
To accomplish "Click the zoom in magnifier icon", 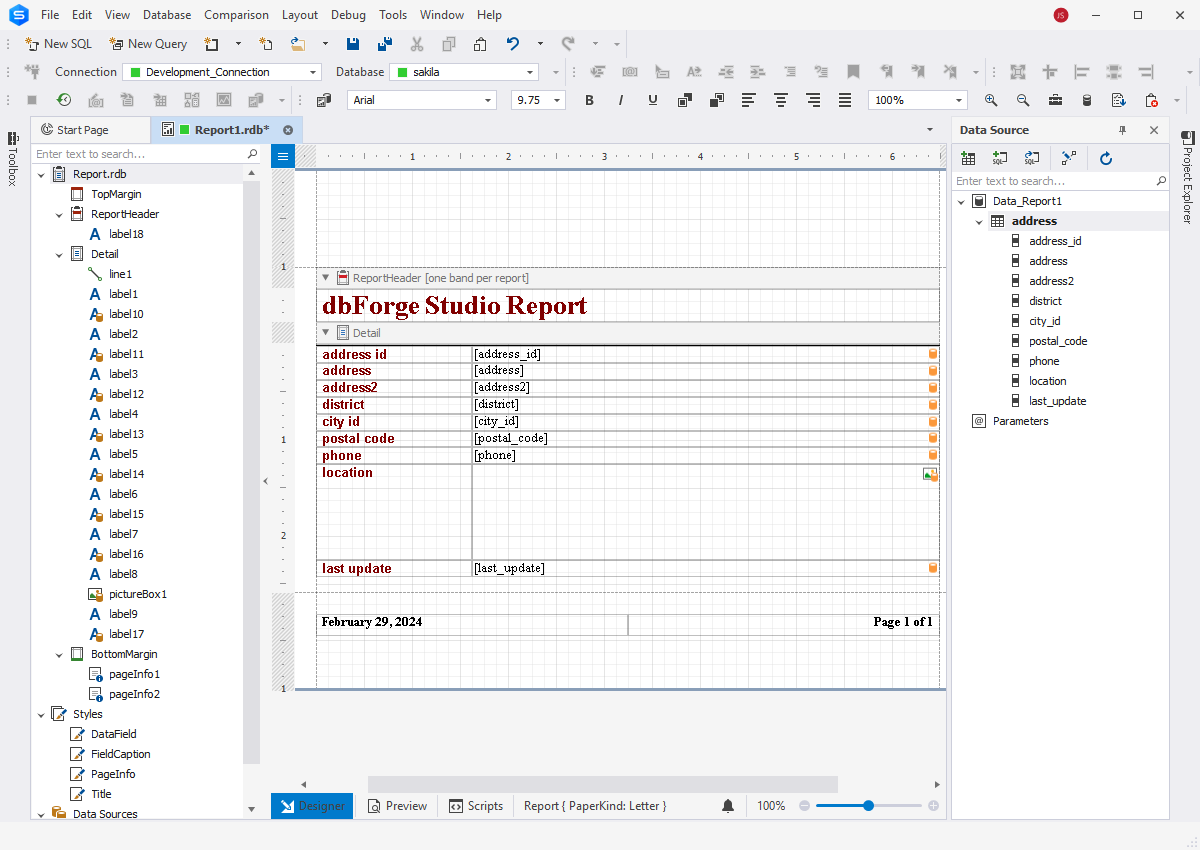I will click(991, 100).
